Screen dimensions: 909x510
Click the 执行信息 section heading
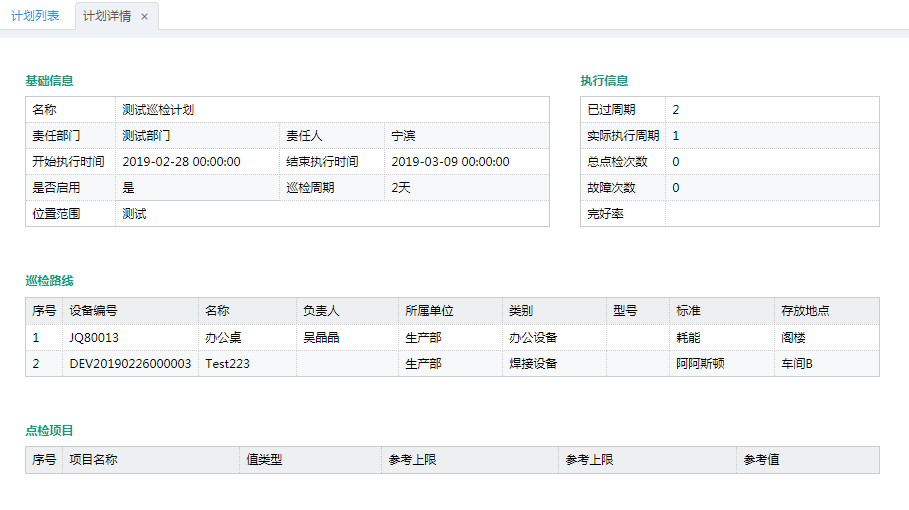tap(604, 81)
